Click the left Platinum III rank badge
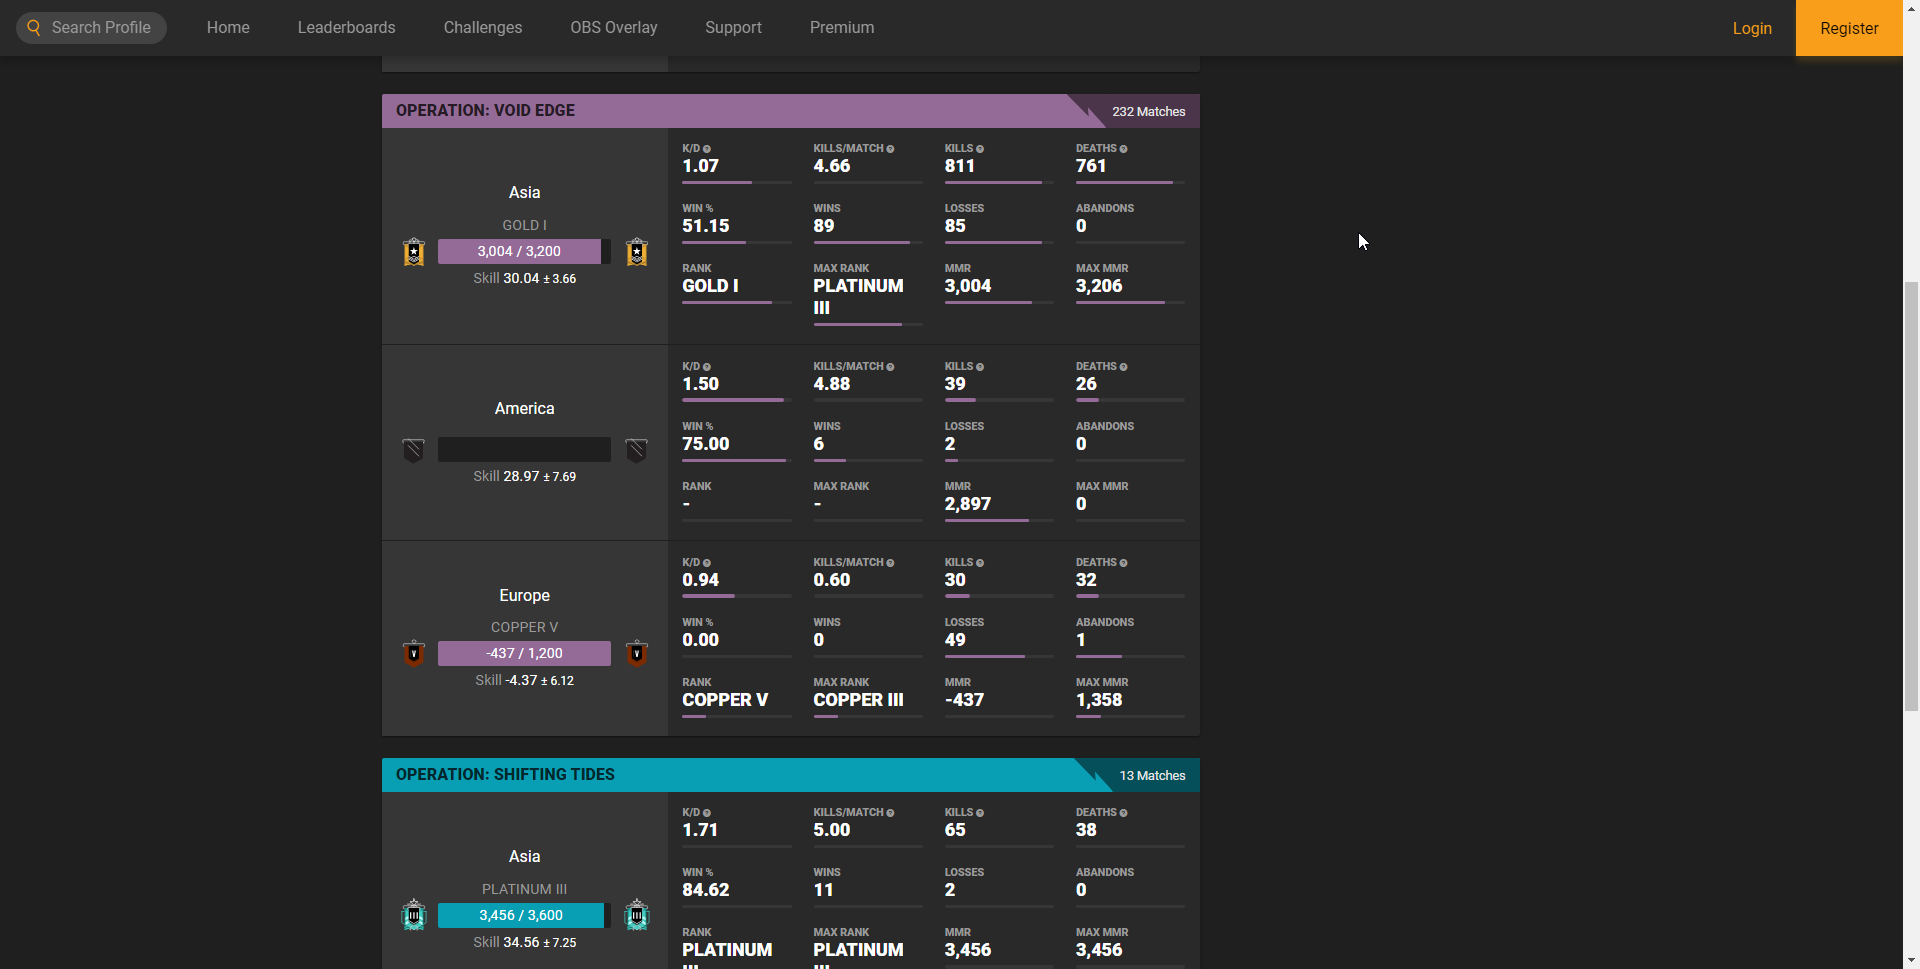The height and width of the screenshot is (969, 1920). pyautogui.click(x=414, y=915)
